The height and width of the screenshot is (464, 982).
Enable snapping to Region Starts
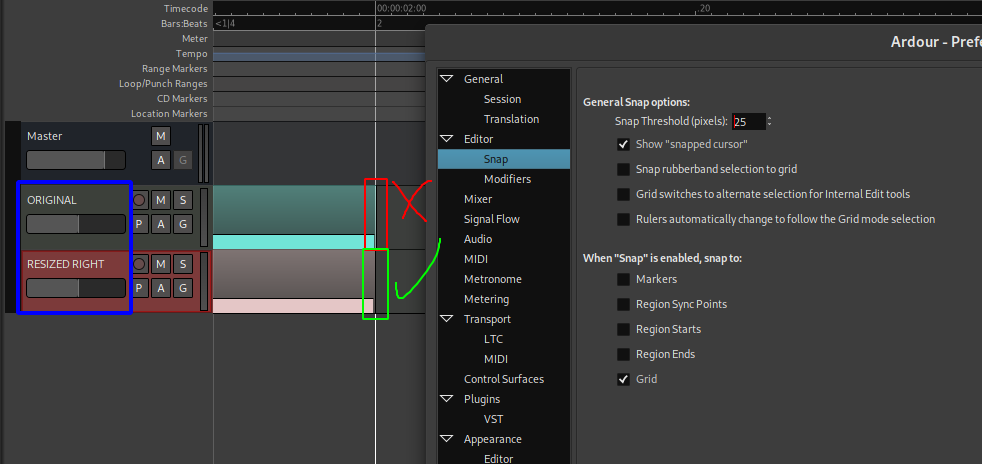coord(624,329)
